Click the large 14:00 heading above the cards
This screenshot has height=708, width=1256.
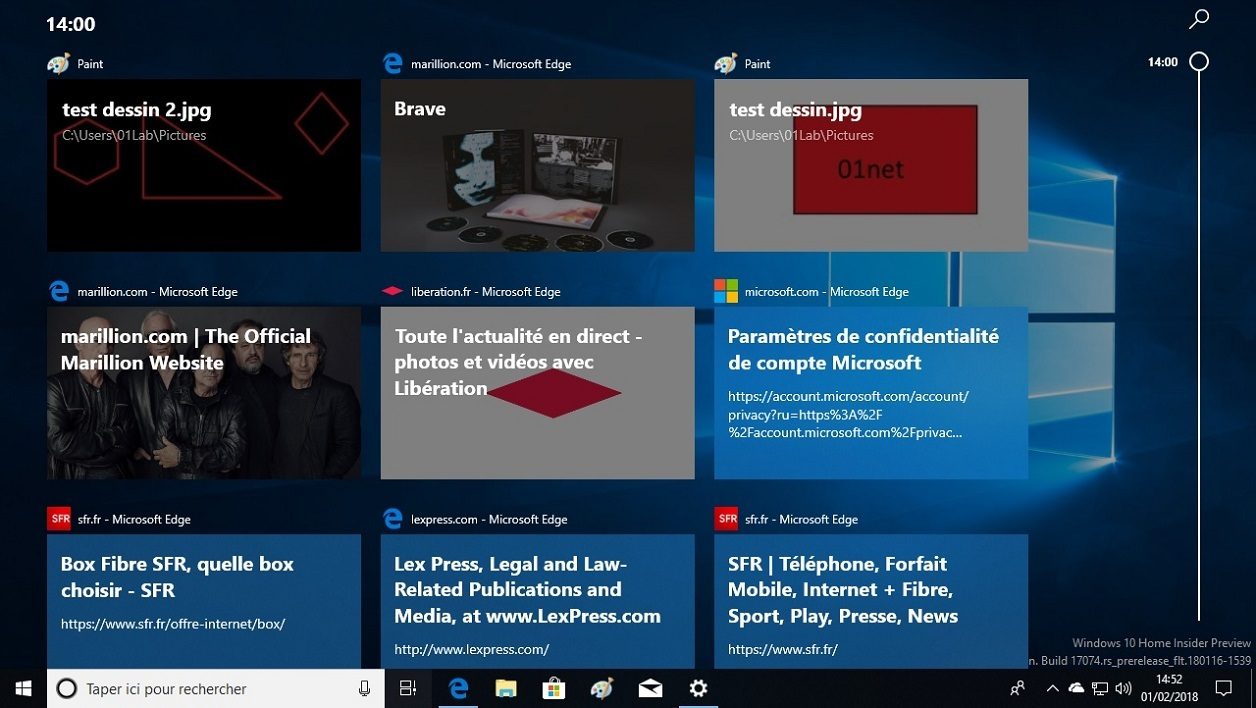pyautogui.click(x=71, y=24)
